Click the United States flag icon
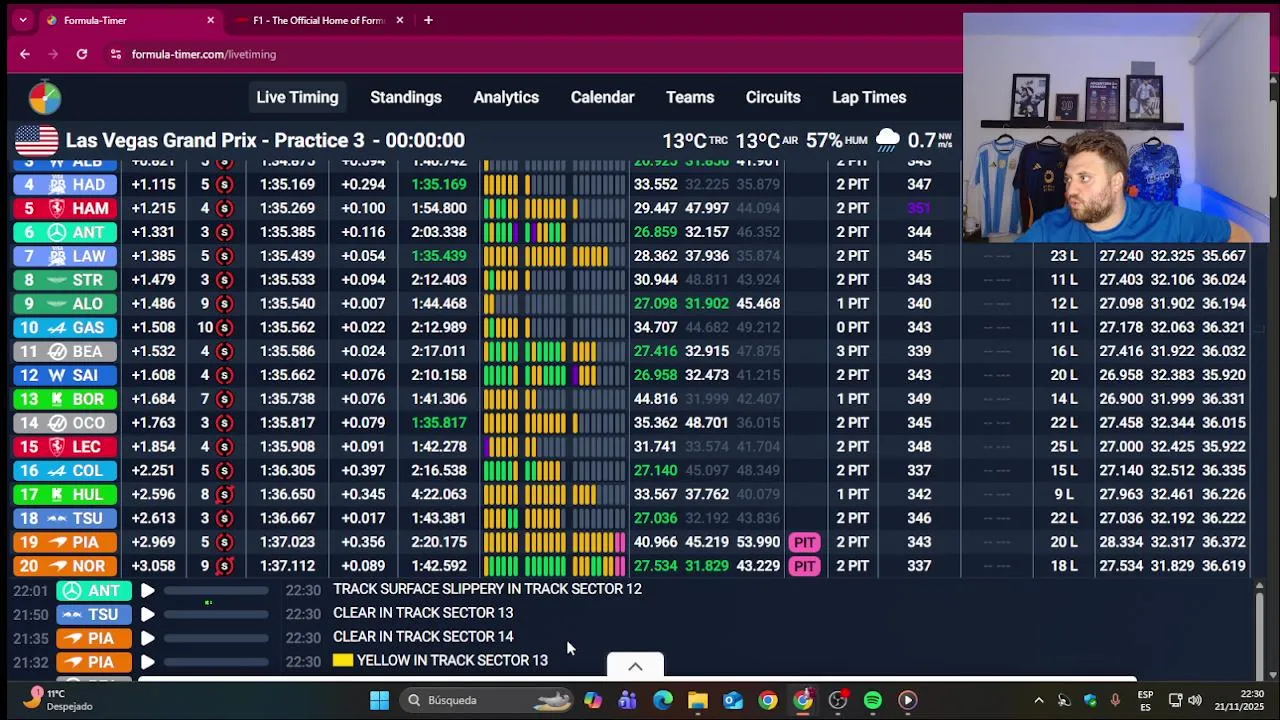1280x720 pixels. 37,140
